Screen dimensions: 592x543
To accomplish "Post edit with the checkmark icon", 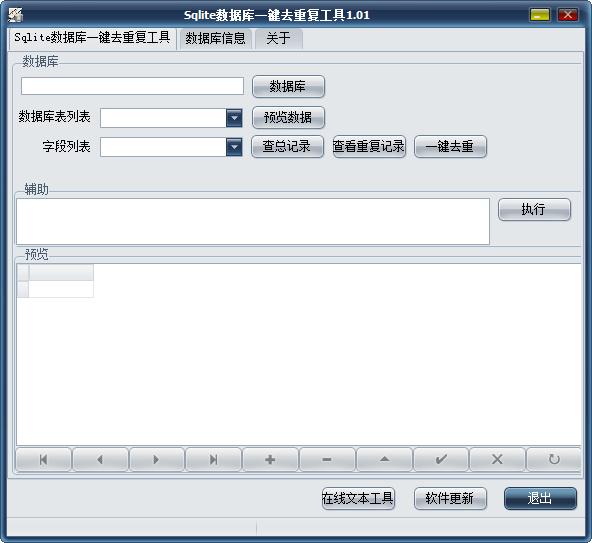I will [x=441, y=459].
